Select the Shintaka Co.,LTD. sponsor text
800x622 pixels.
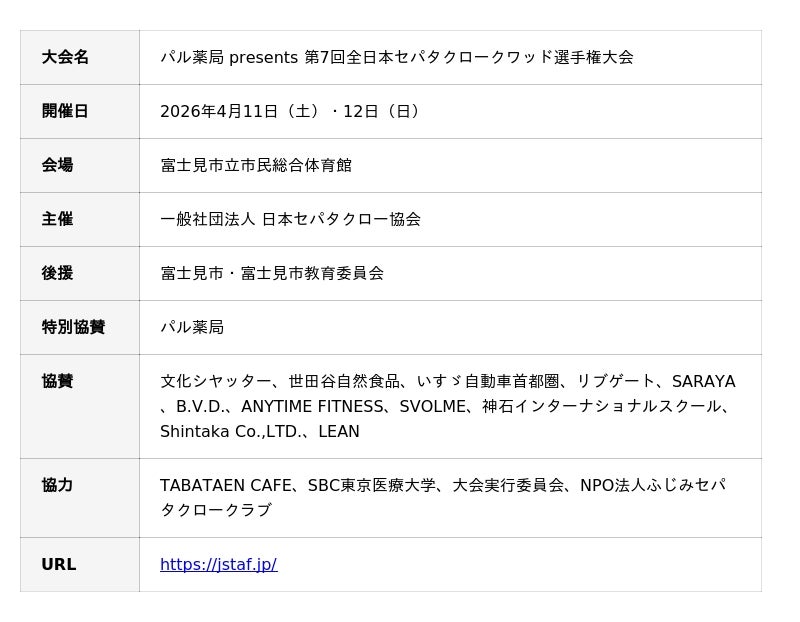click(x=230, y=432)
